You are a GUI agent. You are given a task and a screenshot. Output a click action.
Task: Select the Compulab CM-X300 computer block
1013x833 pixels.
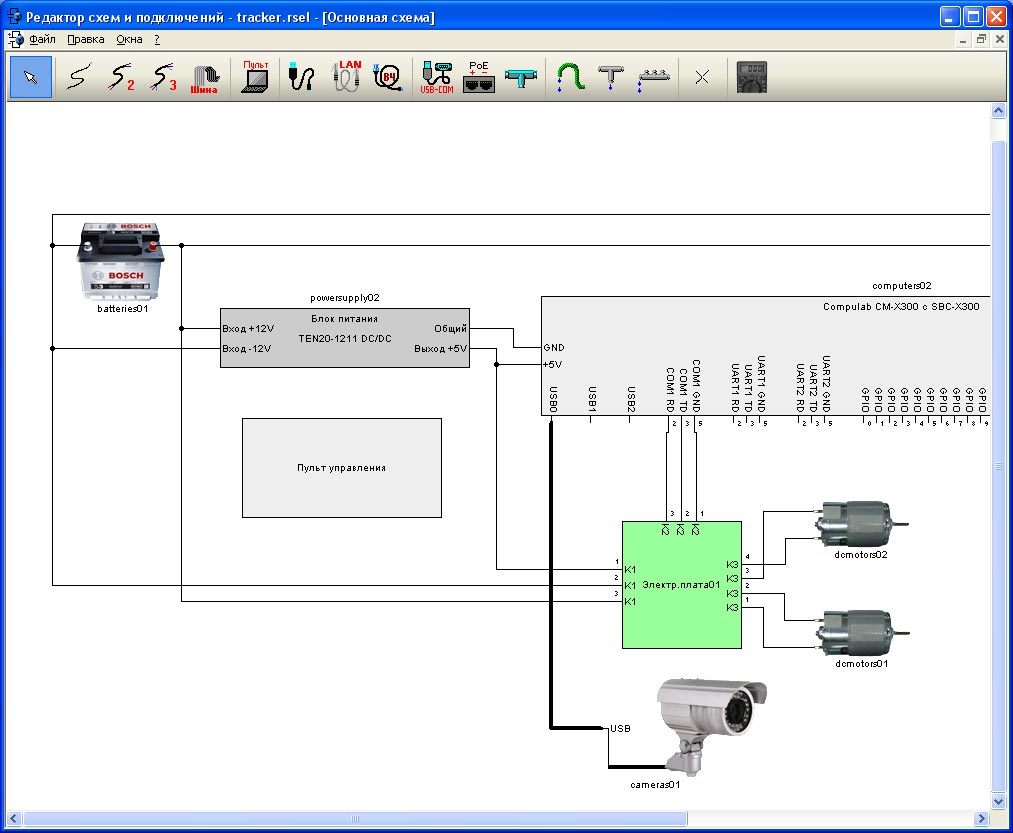pos(766,355)
